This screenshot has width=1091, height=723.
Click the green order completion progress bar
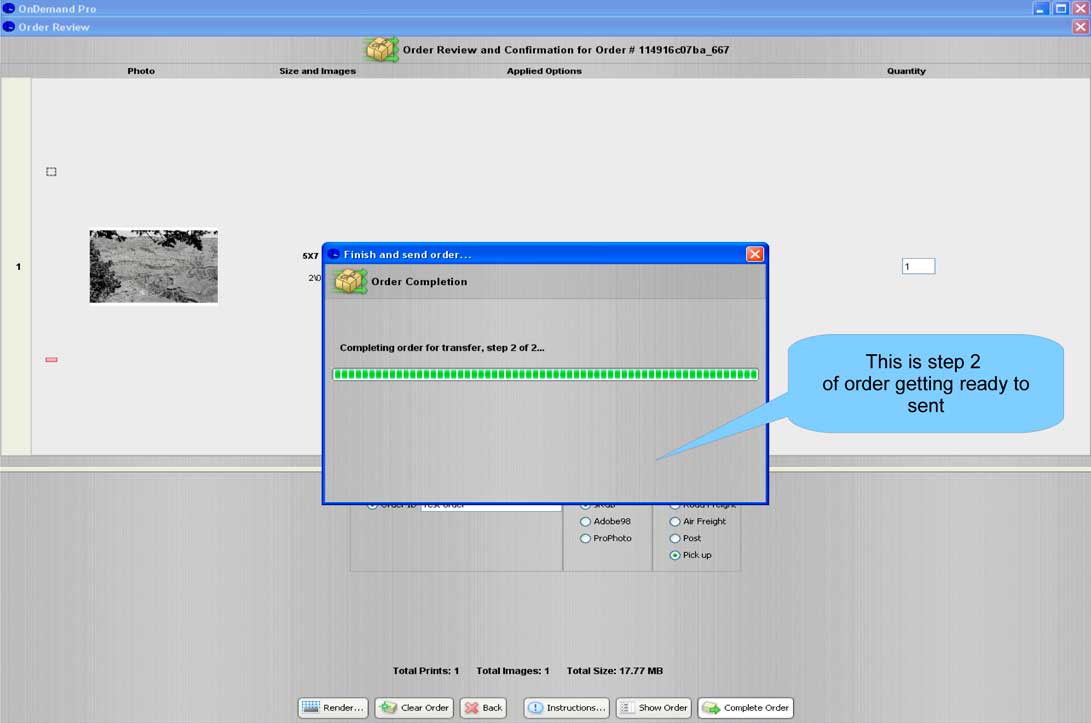pos(545,375)
